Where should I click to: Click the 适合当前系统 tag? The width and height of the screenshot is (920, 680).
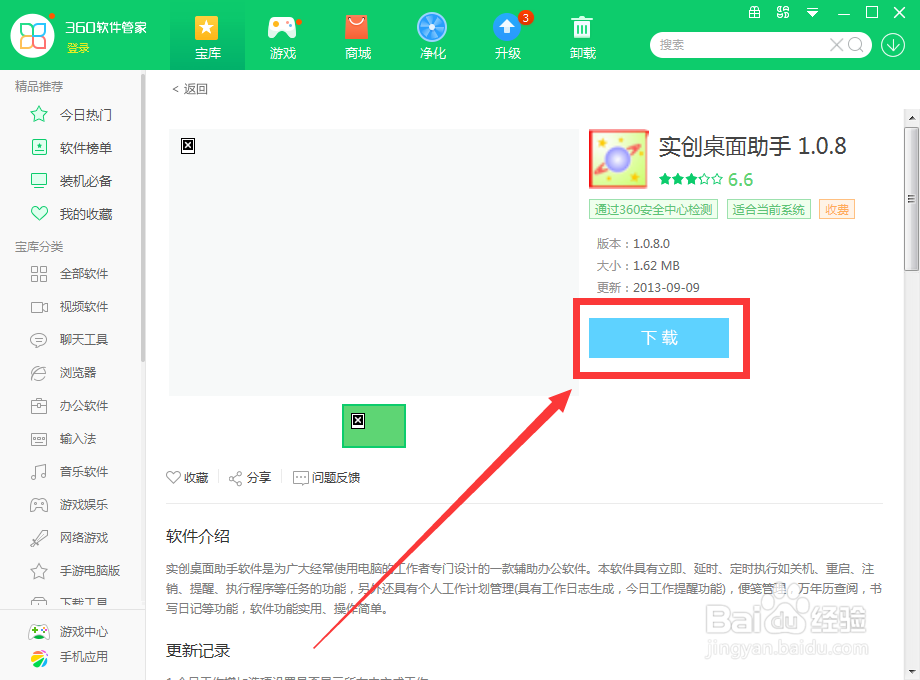point(769,209)
